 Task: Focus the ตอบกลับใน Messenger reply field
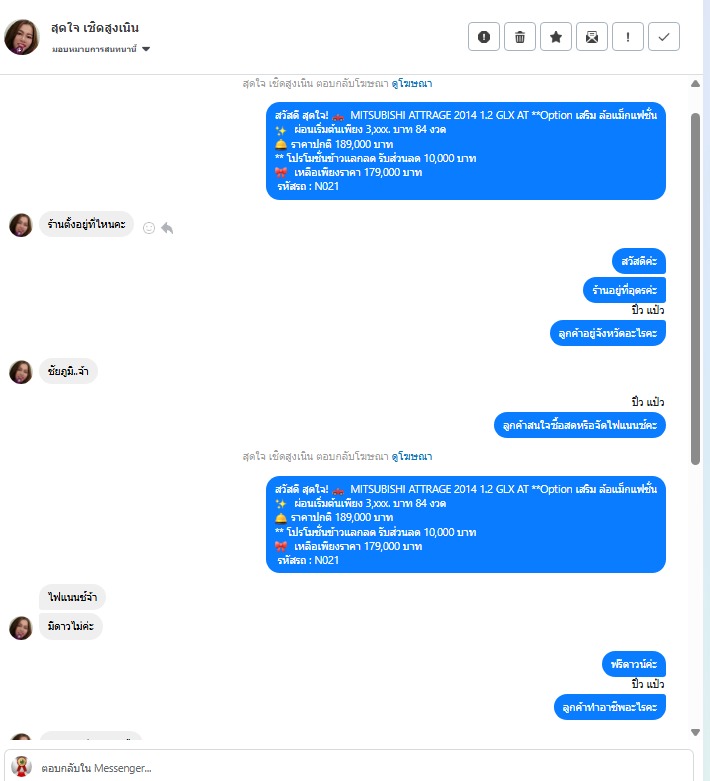point(349,768)
